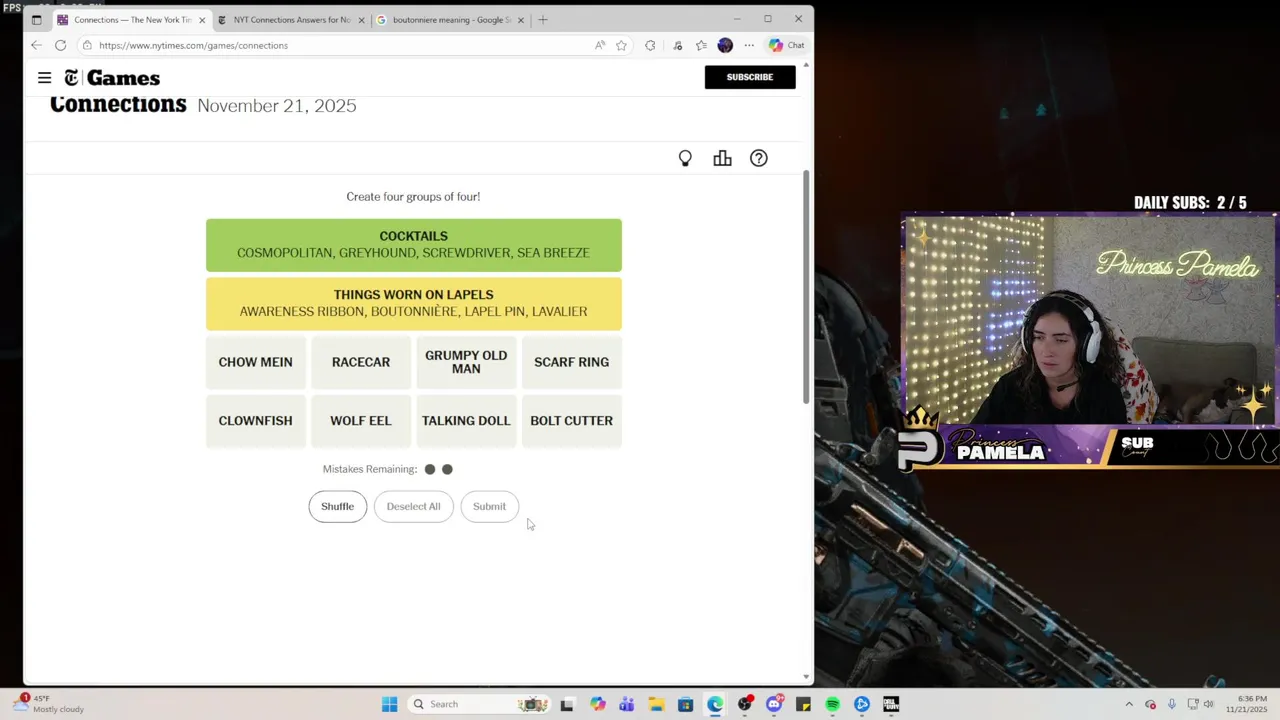This screenshot has width=1280, height=720.
Task: Open Microsoft Teams from the taskbar
Action: click(626, 704)
